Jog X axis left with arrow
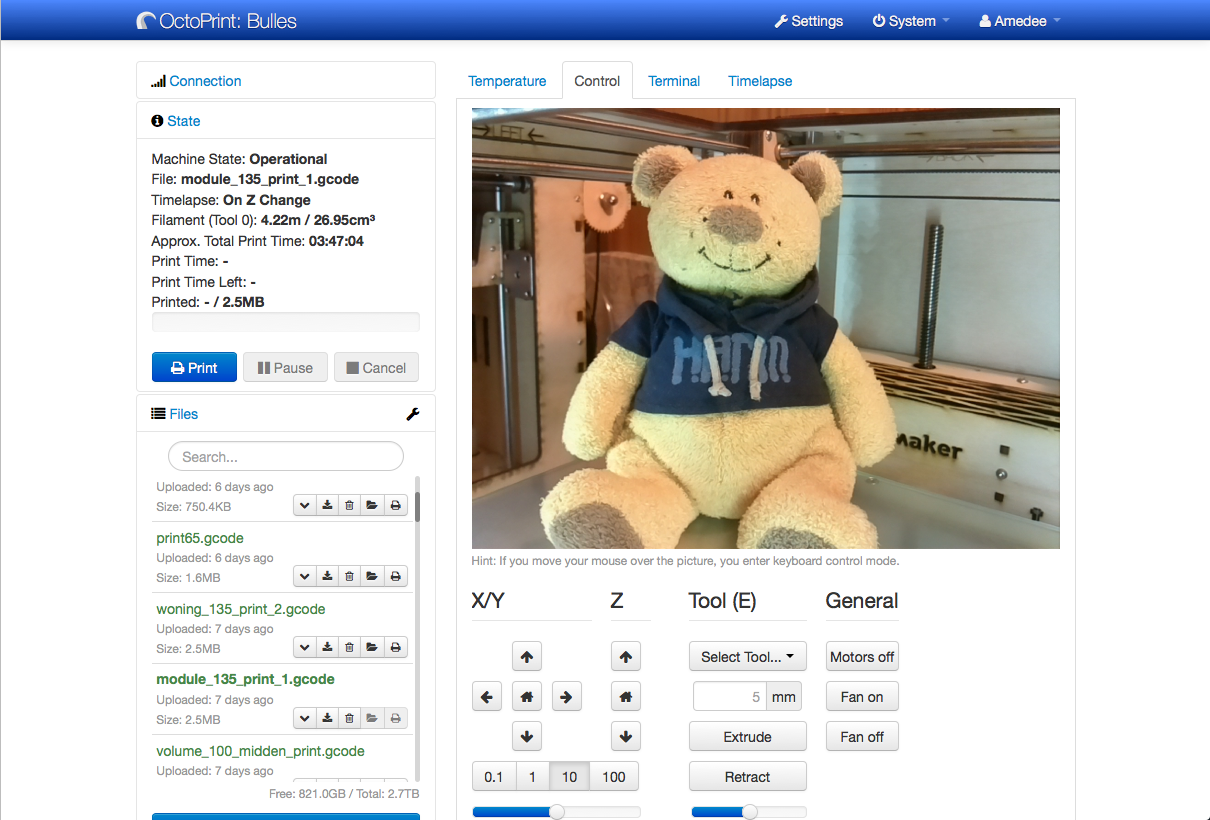The image size is (1210, 820). (x=487, y=697)
